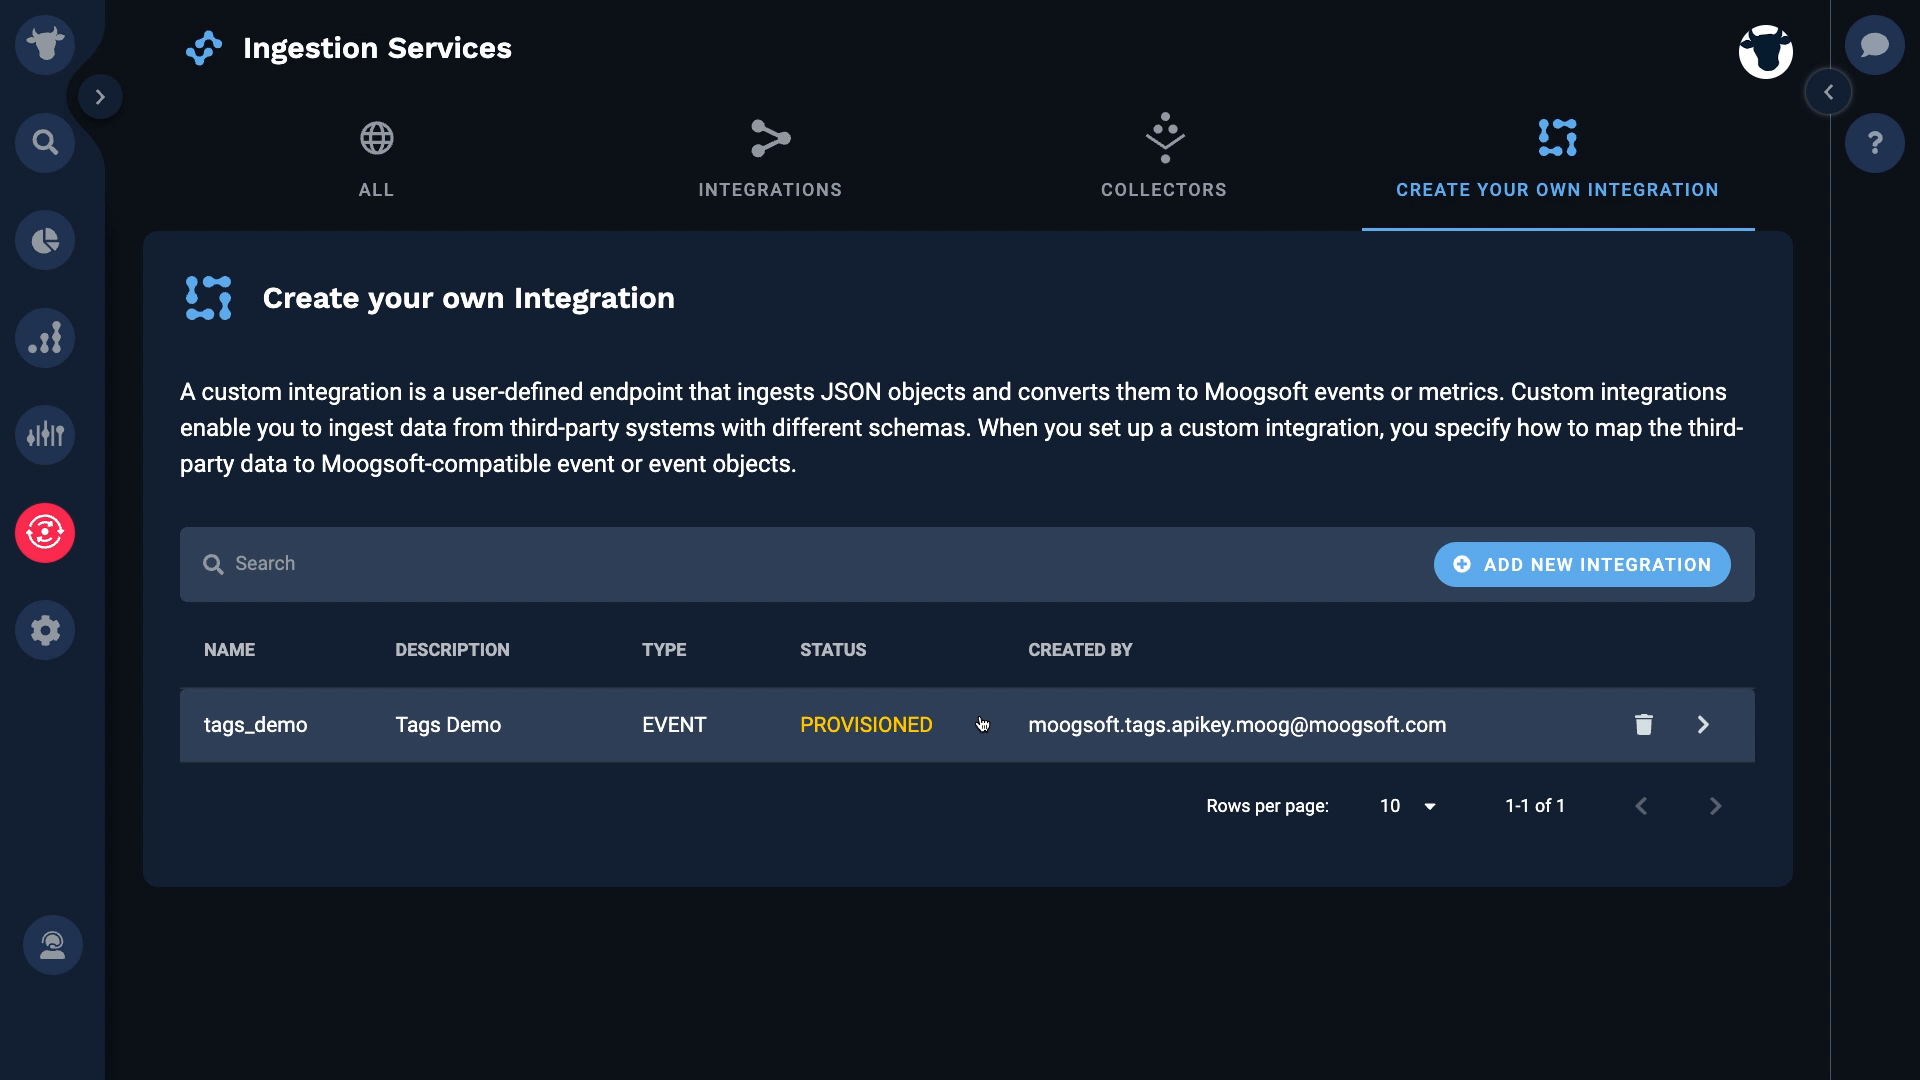Click the EVENT type cell
The width and height of the screenshot is (1920, 1080).
674,725
